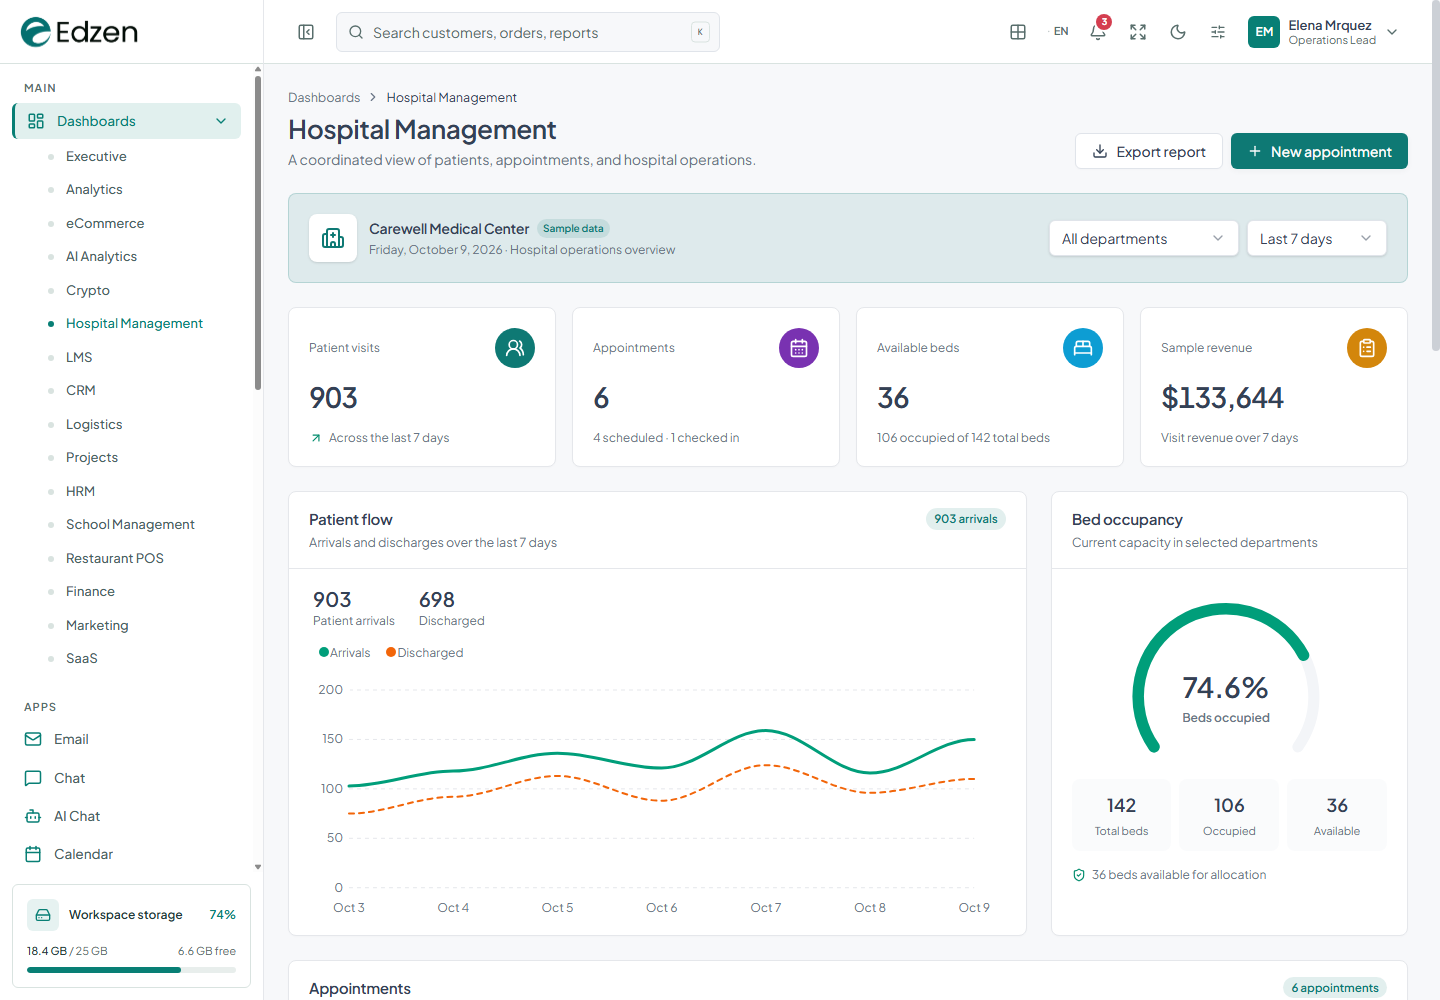Viewport: 1440px width, 1000px height.
Task: Click the Edzen logo
Action: (x=79, y=32)
